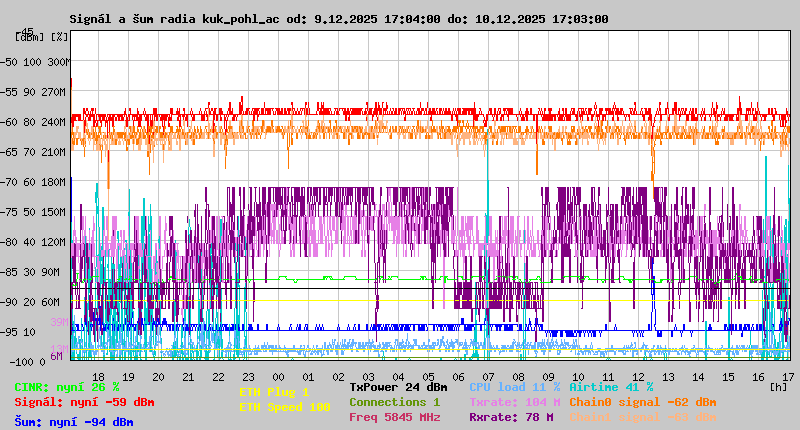This screenshot has width=800, height=430.
Task: Select the purple Rxrate 78 M legend entry
Action: (x=512, y=417)
